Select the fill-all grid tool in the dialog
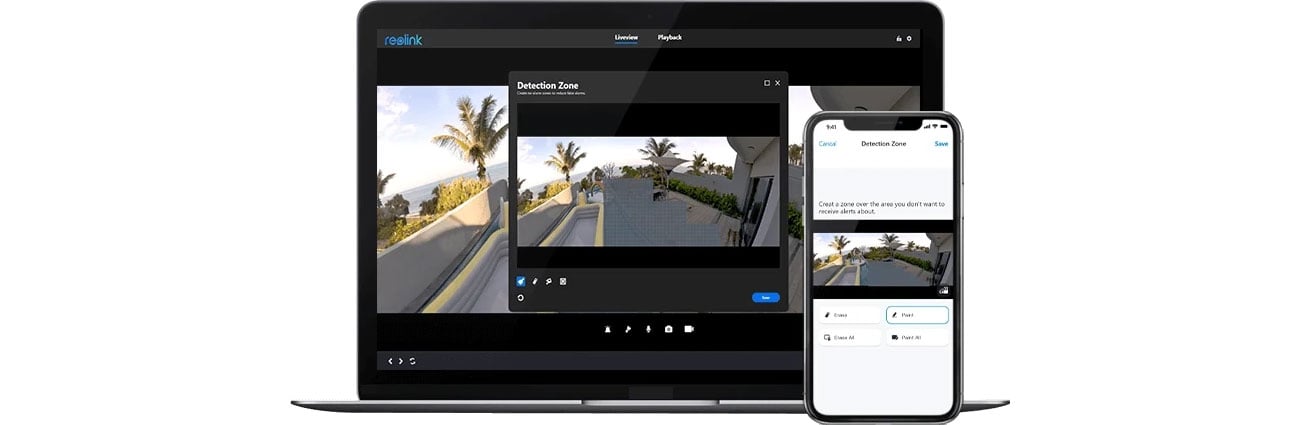The width and height of the screenshot is (1300, 425). tap(563, 281)
